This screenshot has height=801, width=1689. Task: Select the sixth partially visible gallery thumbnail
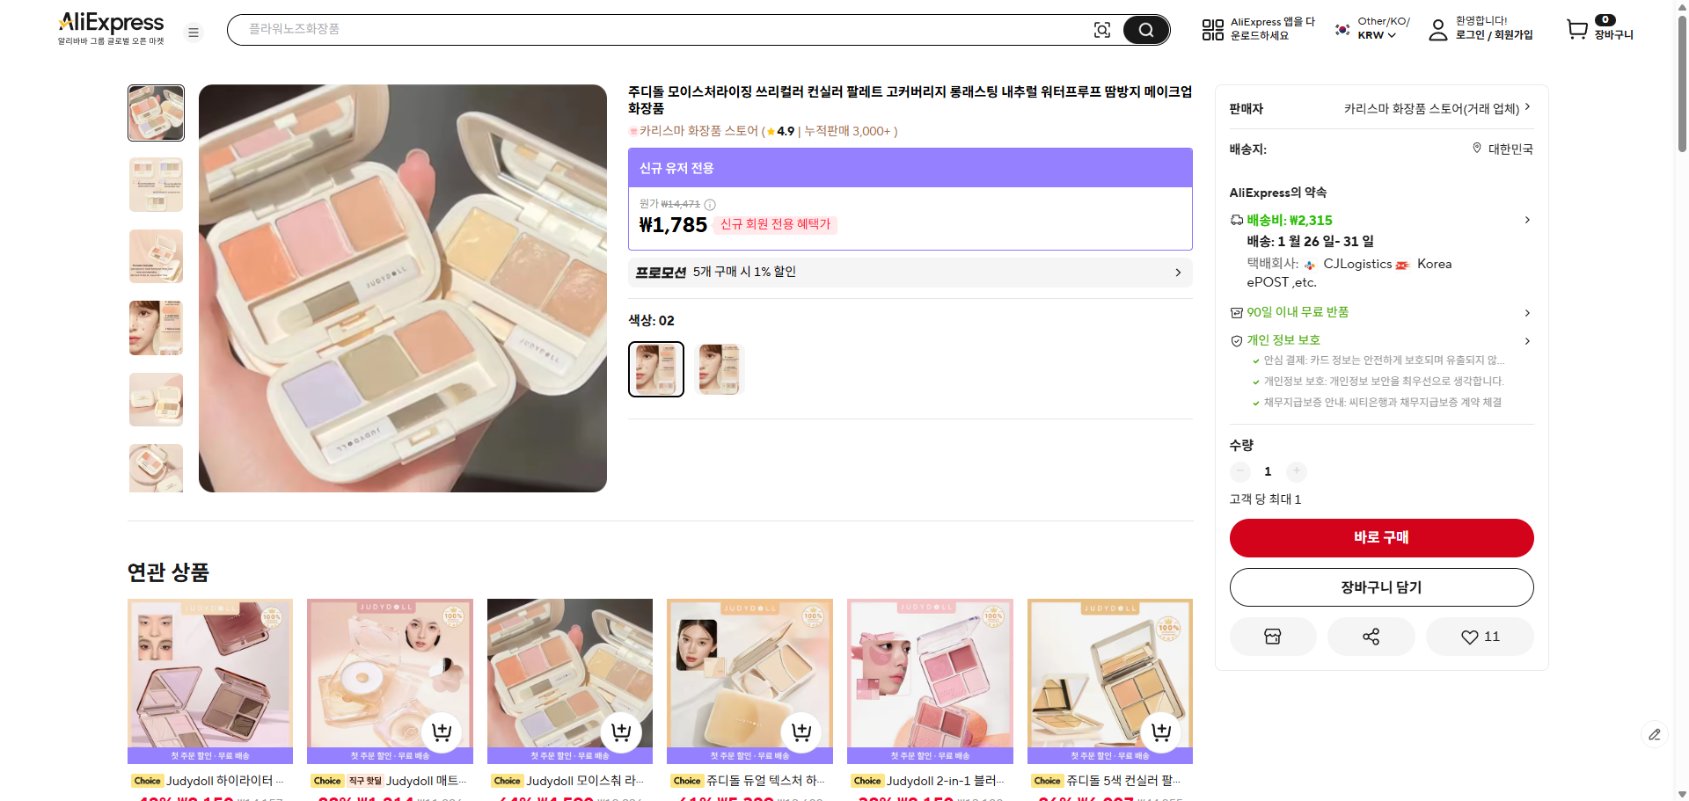(x=156, y=468)
